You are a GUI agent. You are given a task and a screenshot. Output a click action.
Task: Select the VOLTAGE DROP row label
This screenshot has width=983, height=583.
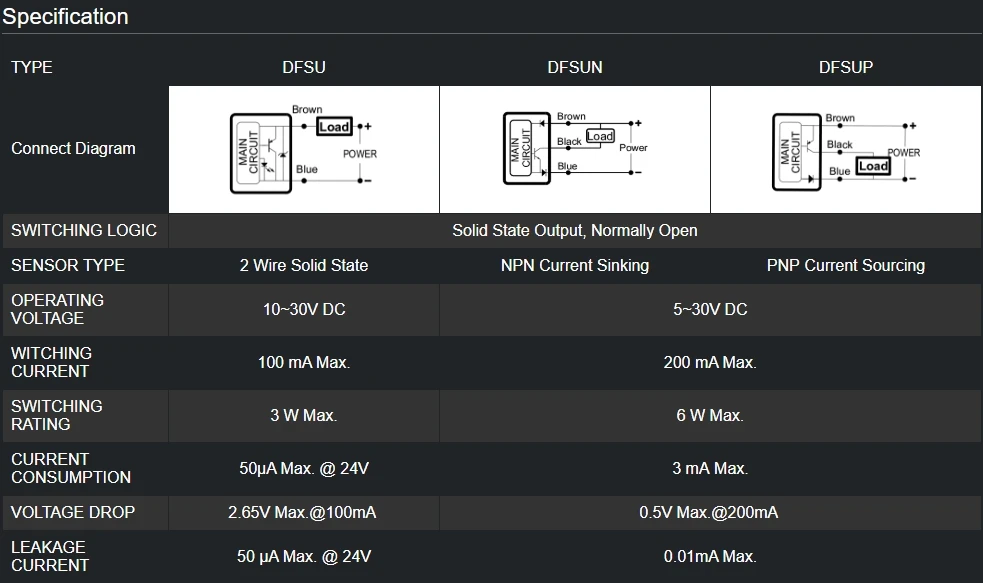[73, 512]
